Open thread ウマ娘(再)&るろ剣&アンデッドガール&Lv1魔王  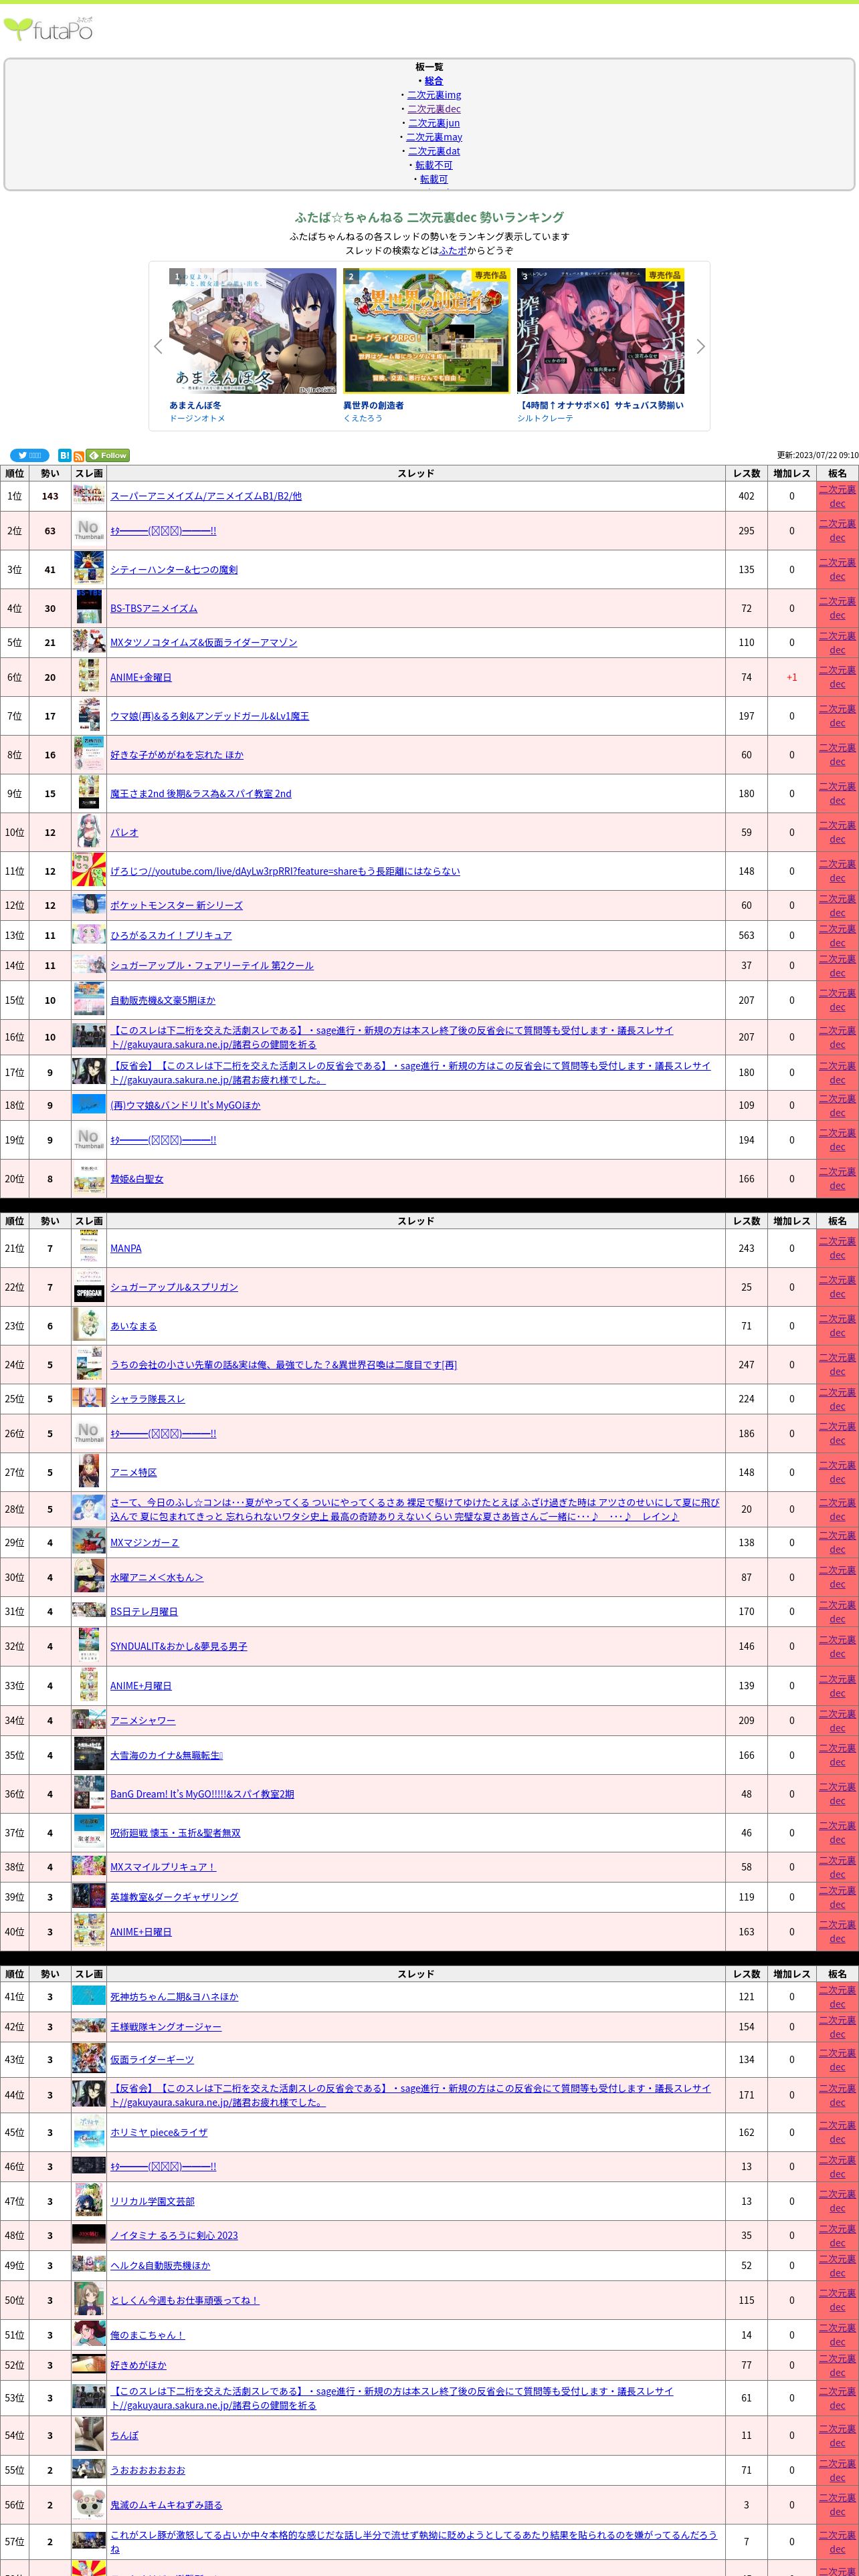coord(209,716)
